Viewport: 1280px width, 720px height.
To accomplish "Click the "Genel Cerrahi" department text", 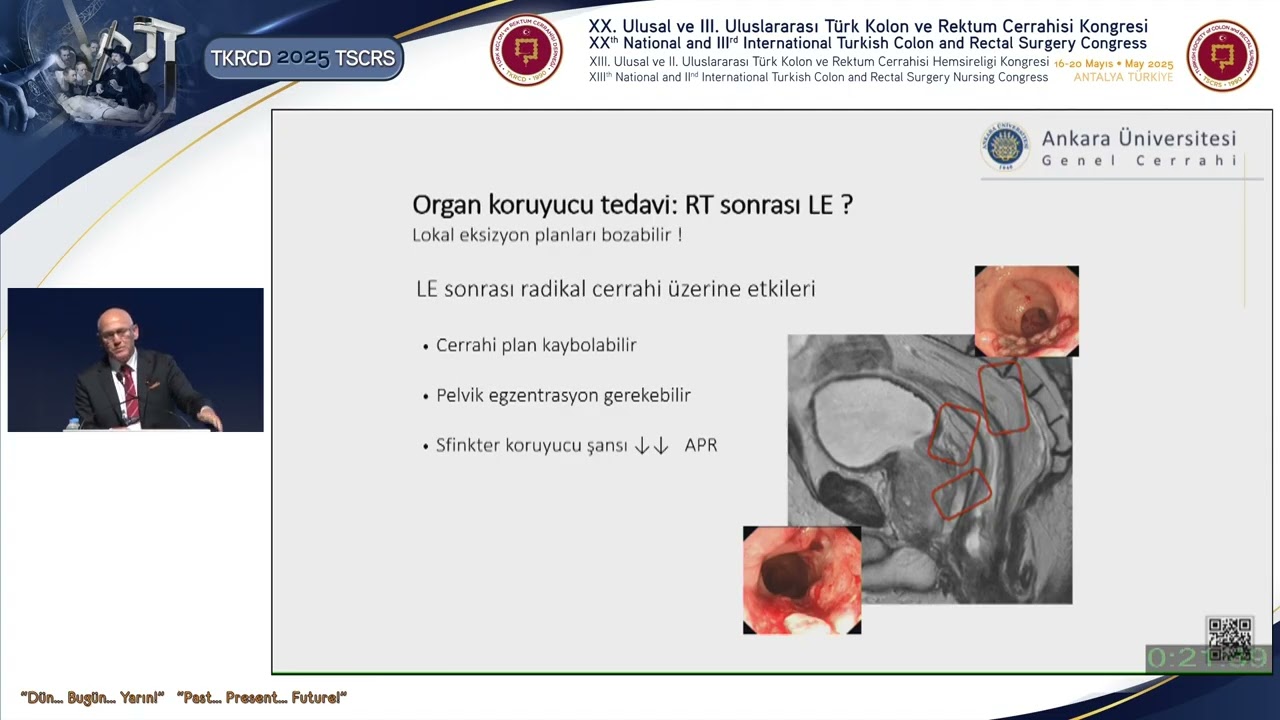I will (x=1139, y=161).
